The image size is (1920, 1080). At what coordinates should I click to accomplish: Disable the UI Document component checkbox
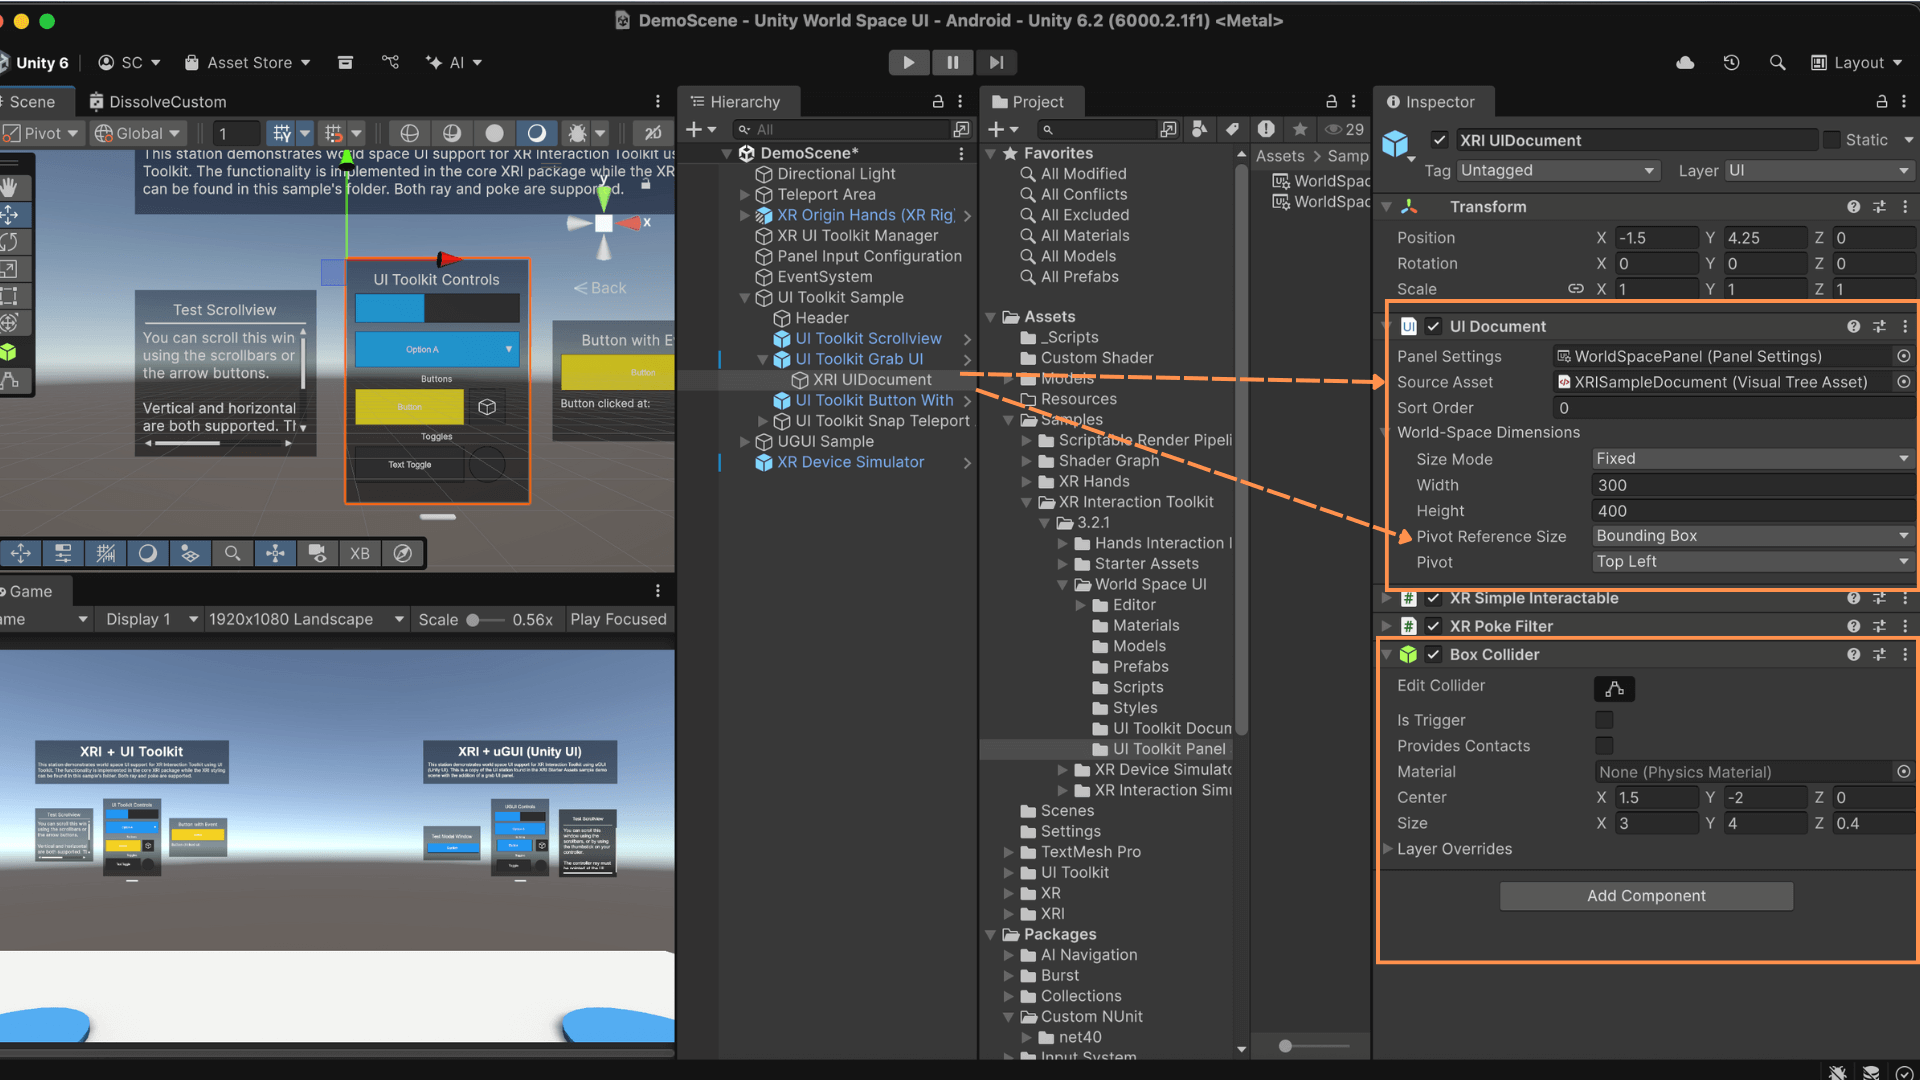(x=1433, y=326)
